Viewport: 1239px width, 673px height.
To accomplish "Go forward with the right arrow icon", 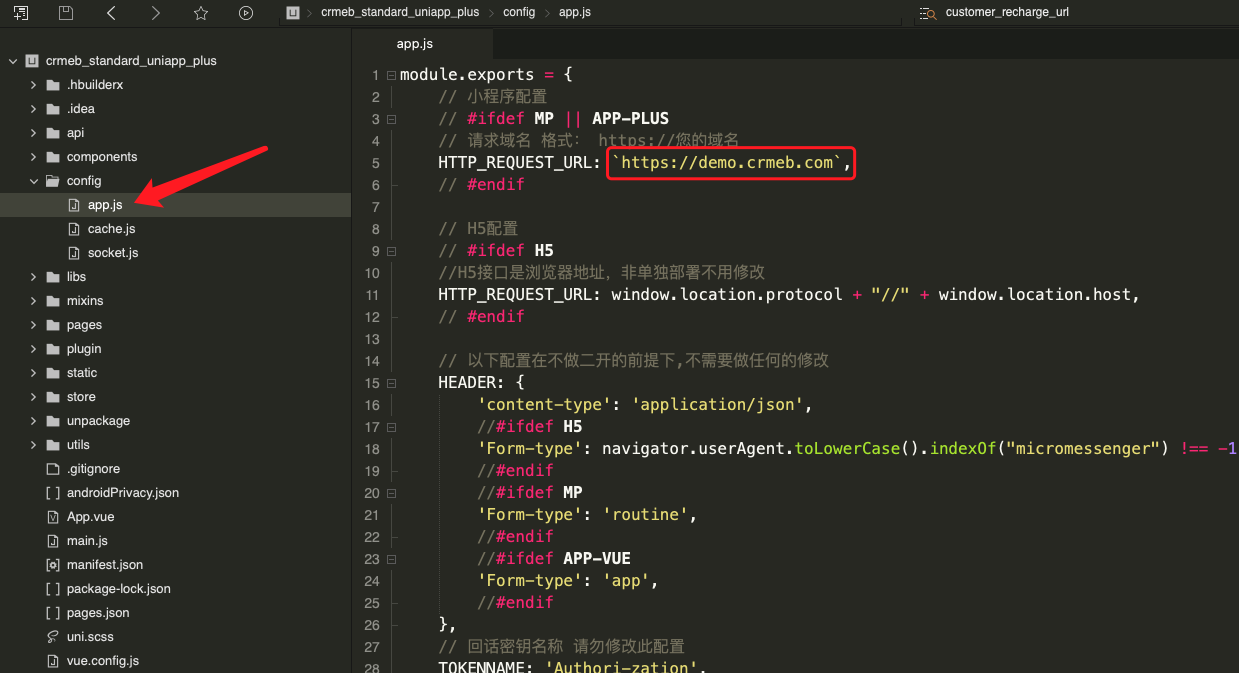I will [155, 13].
